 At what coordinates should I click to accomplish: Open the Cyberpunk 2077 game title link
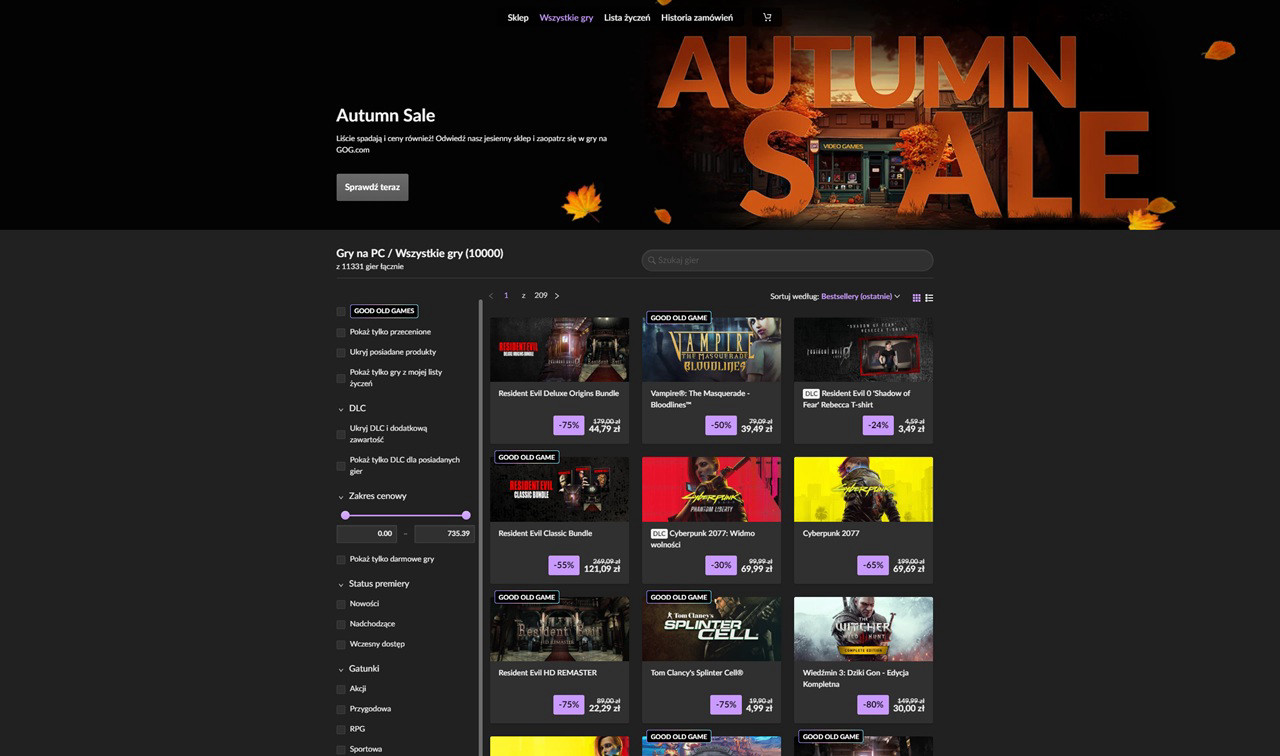(830, 534)
